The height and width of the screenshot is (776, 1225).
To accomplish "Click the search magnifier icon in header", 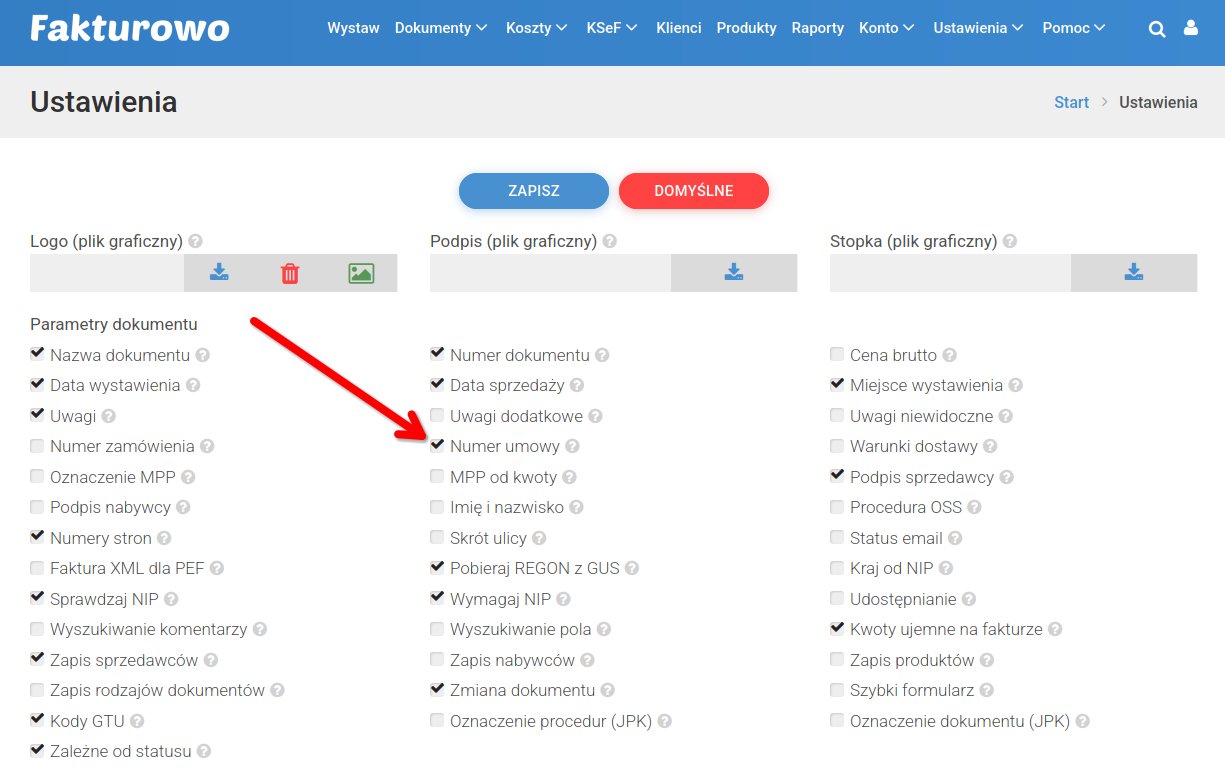I will (x=1157, y=29).
